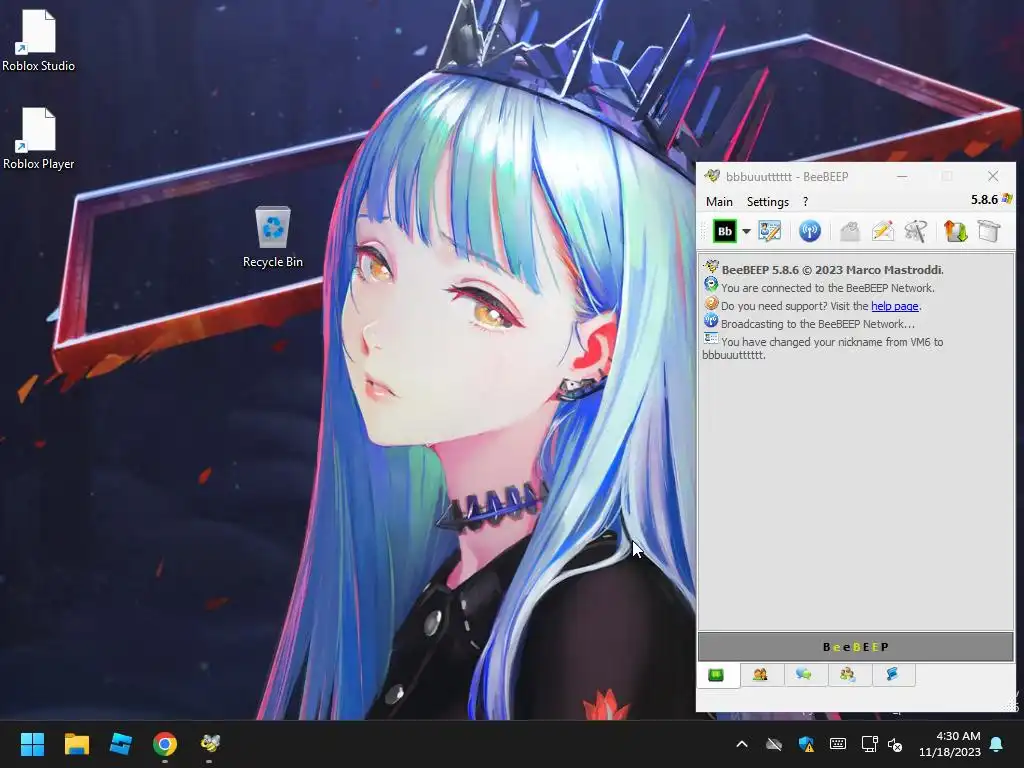1024x768 pixels.
Task: Open the Settings menu in BeeBEEP
Action: (x=767, y=202)
